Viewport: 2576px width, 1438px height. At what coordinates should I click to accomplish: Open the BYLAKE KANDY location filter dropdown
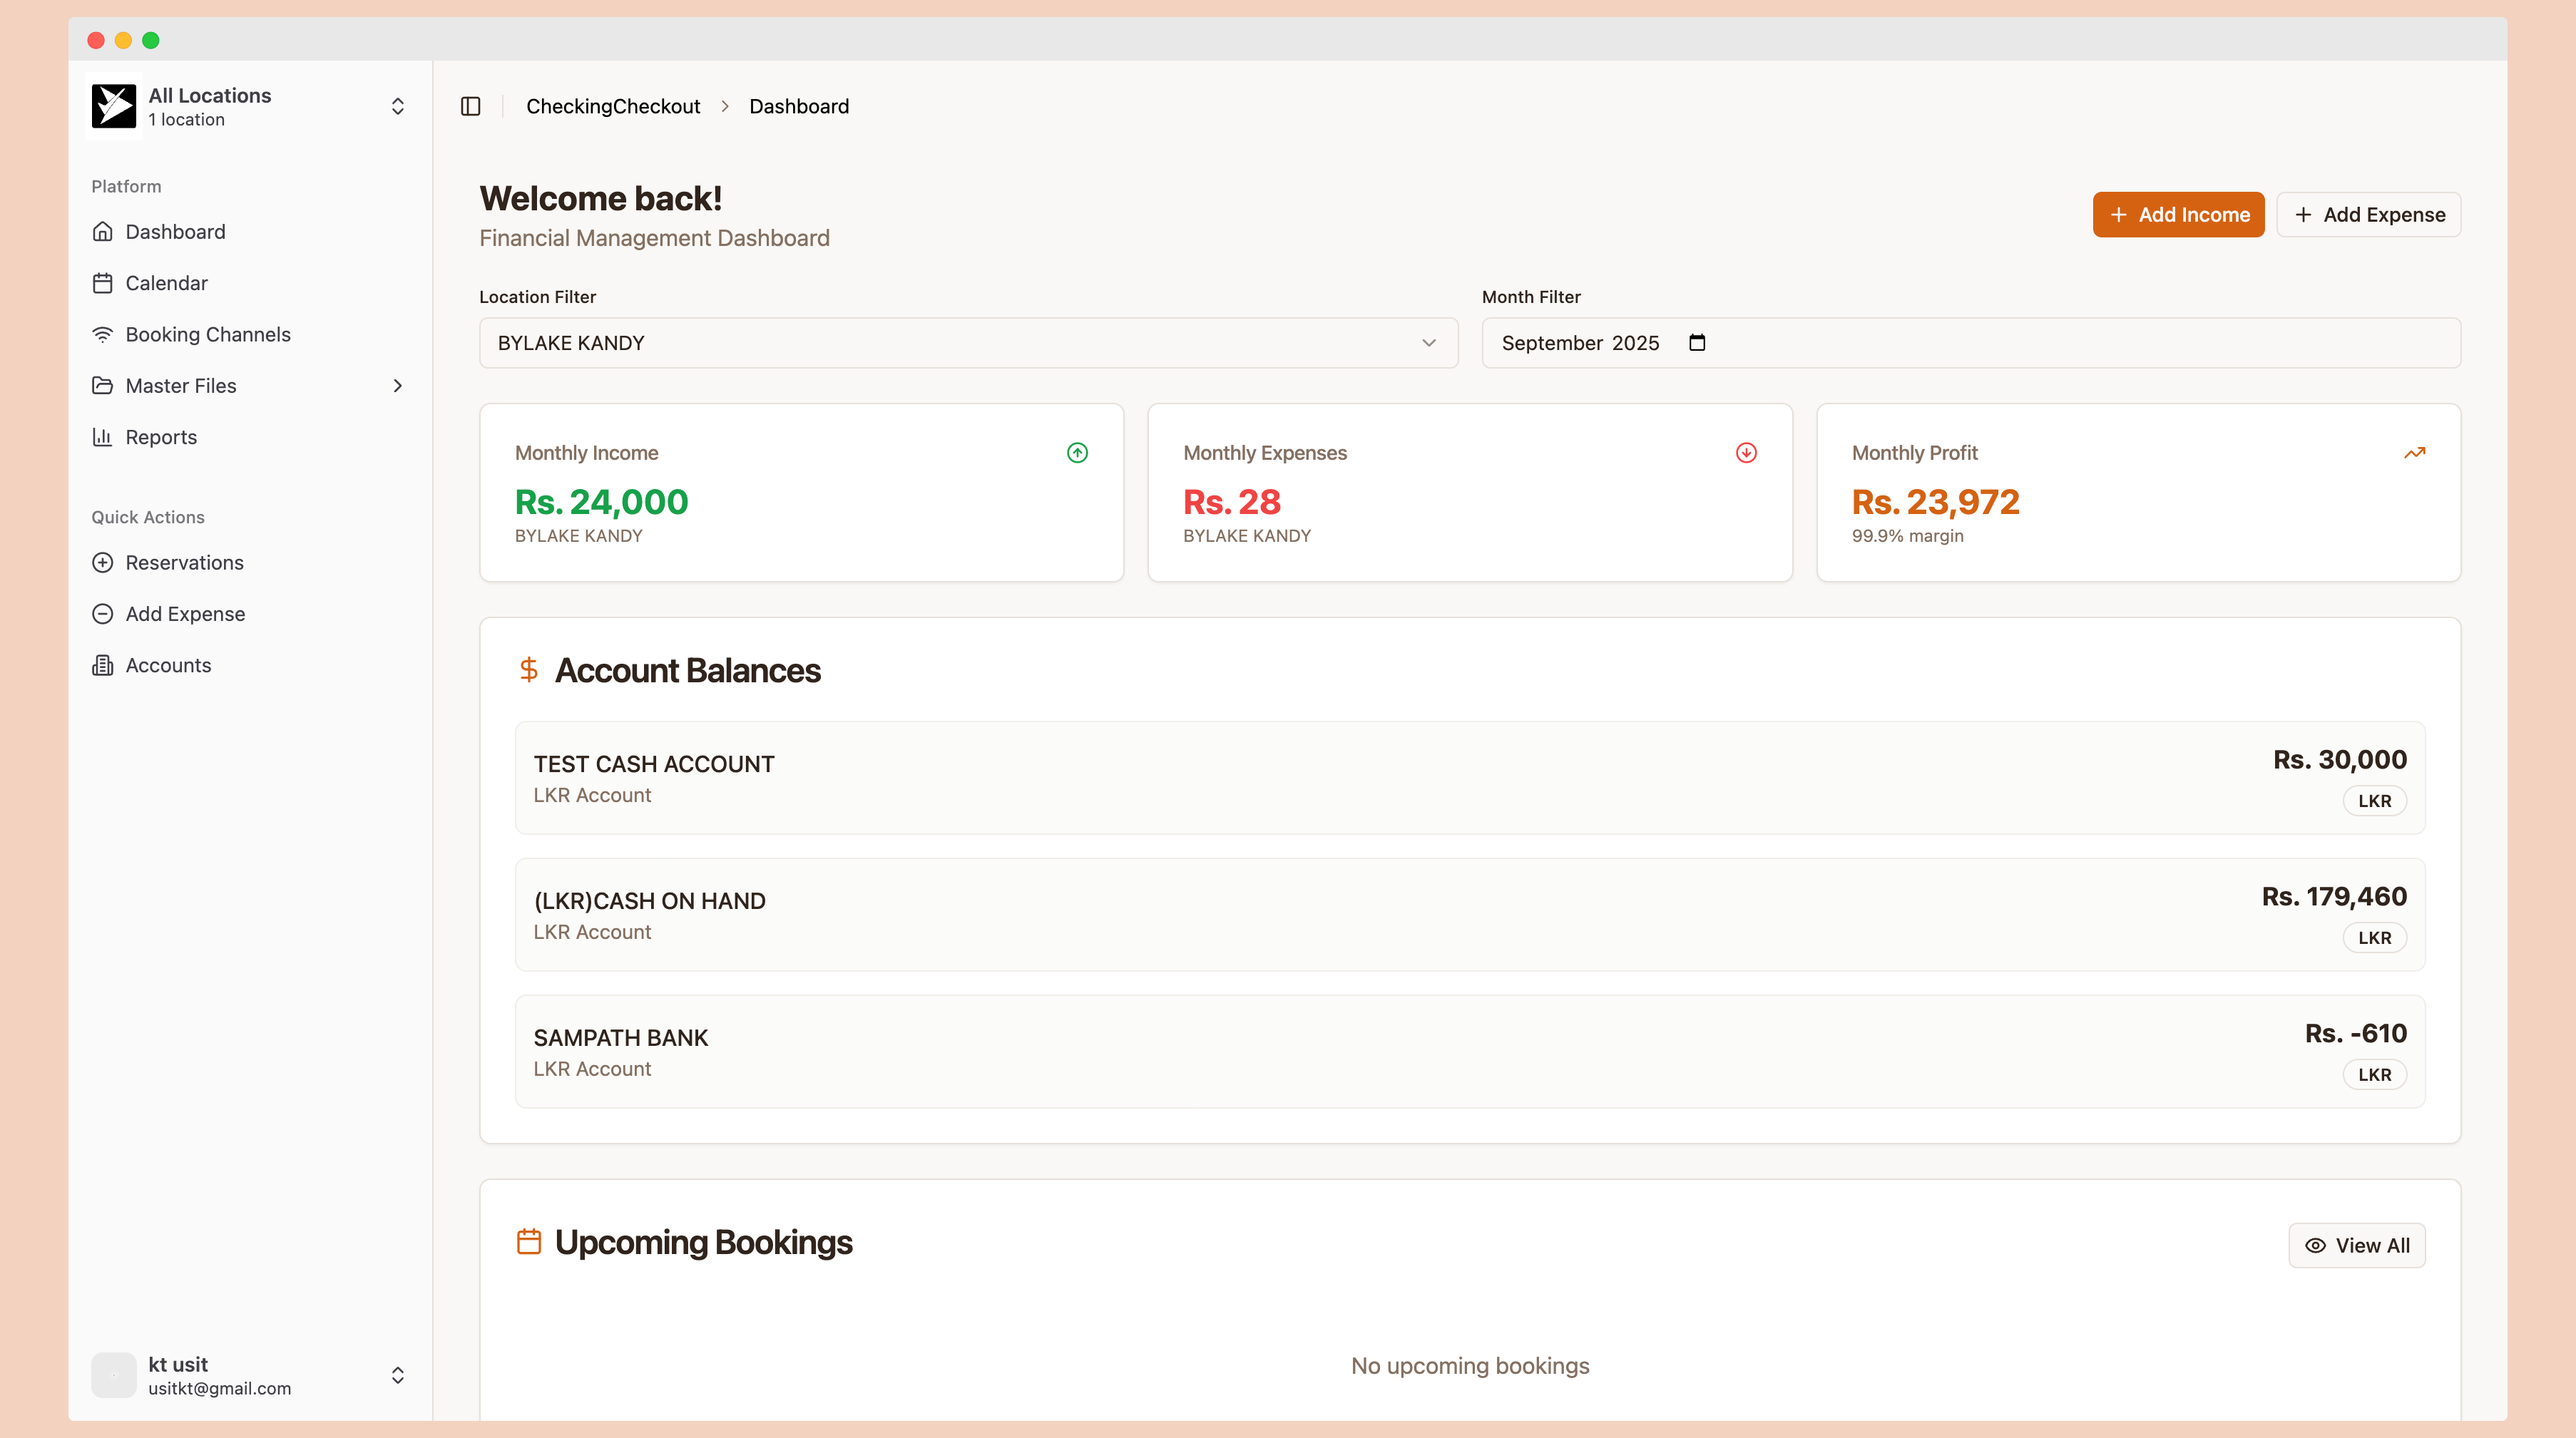pos(968,343)
